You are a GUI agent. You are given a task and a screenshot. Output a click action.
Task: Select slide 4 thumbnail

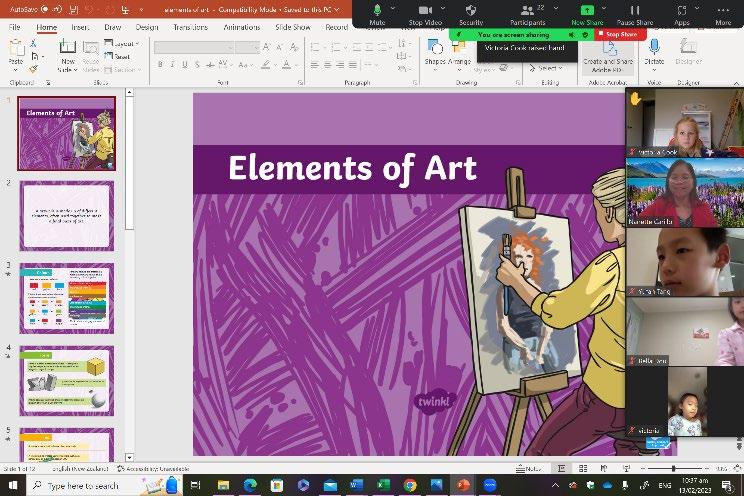(66, 381)
